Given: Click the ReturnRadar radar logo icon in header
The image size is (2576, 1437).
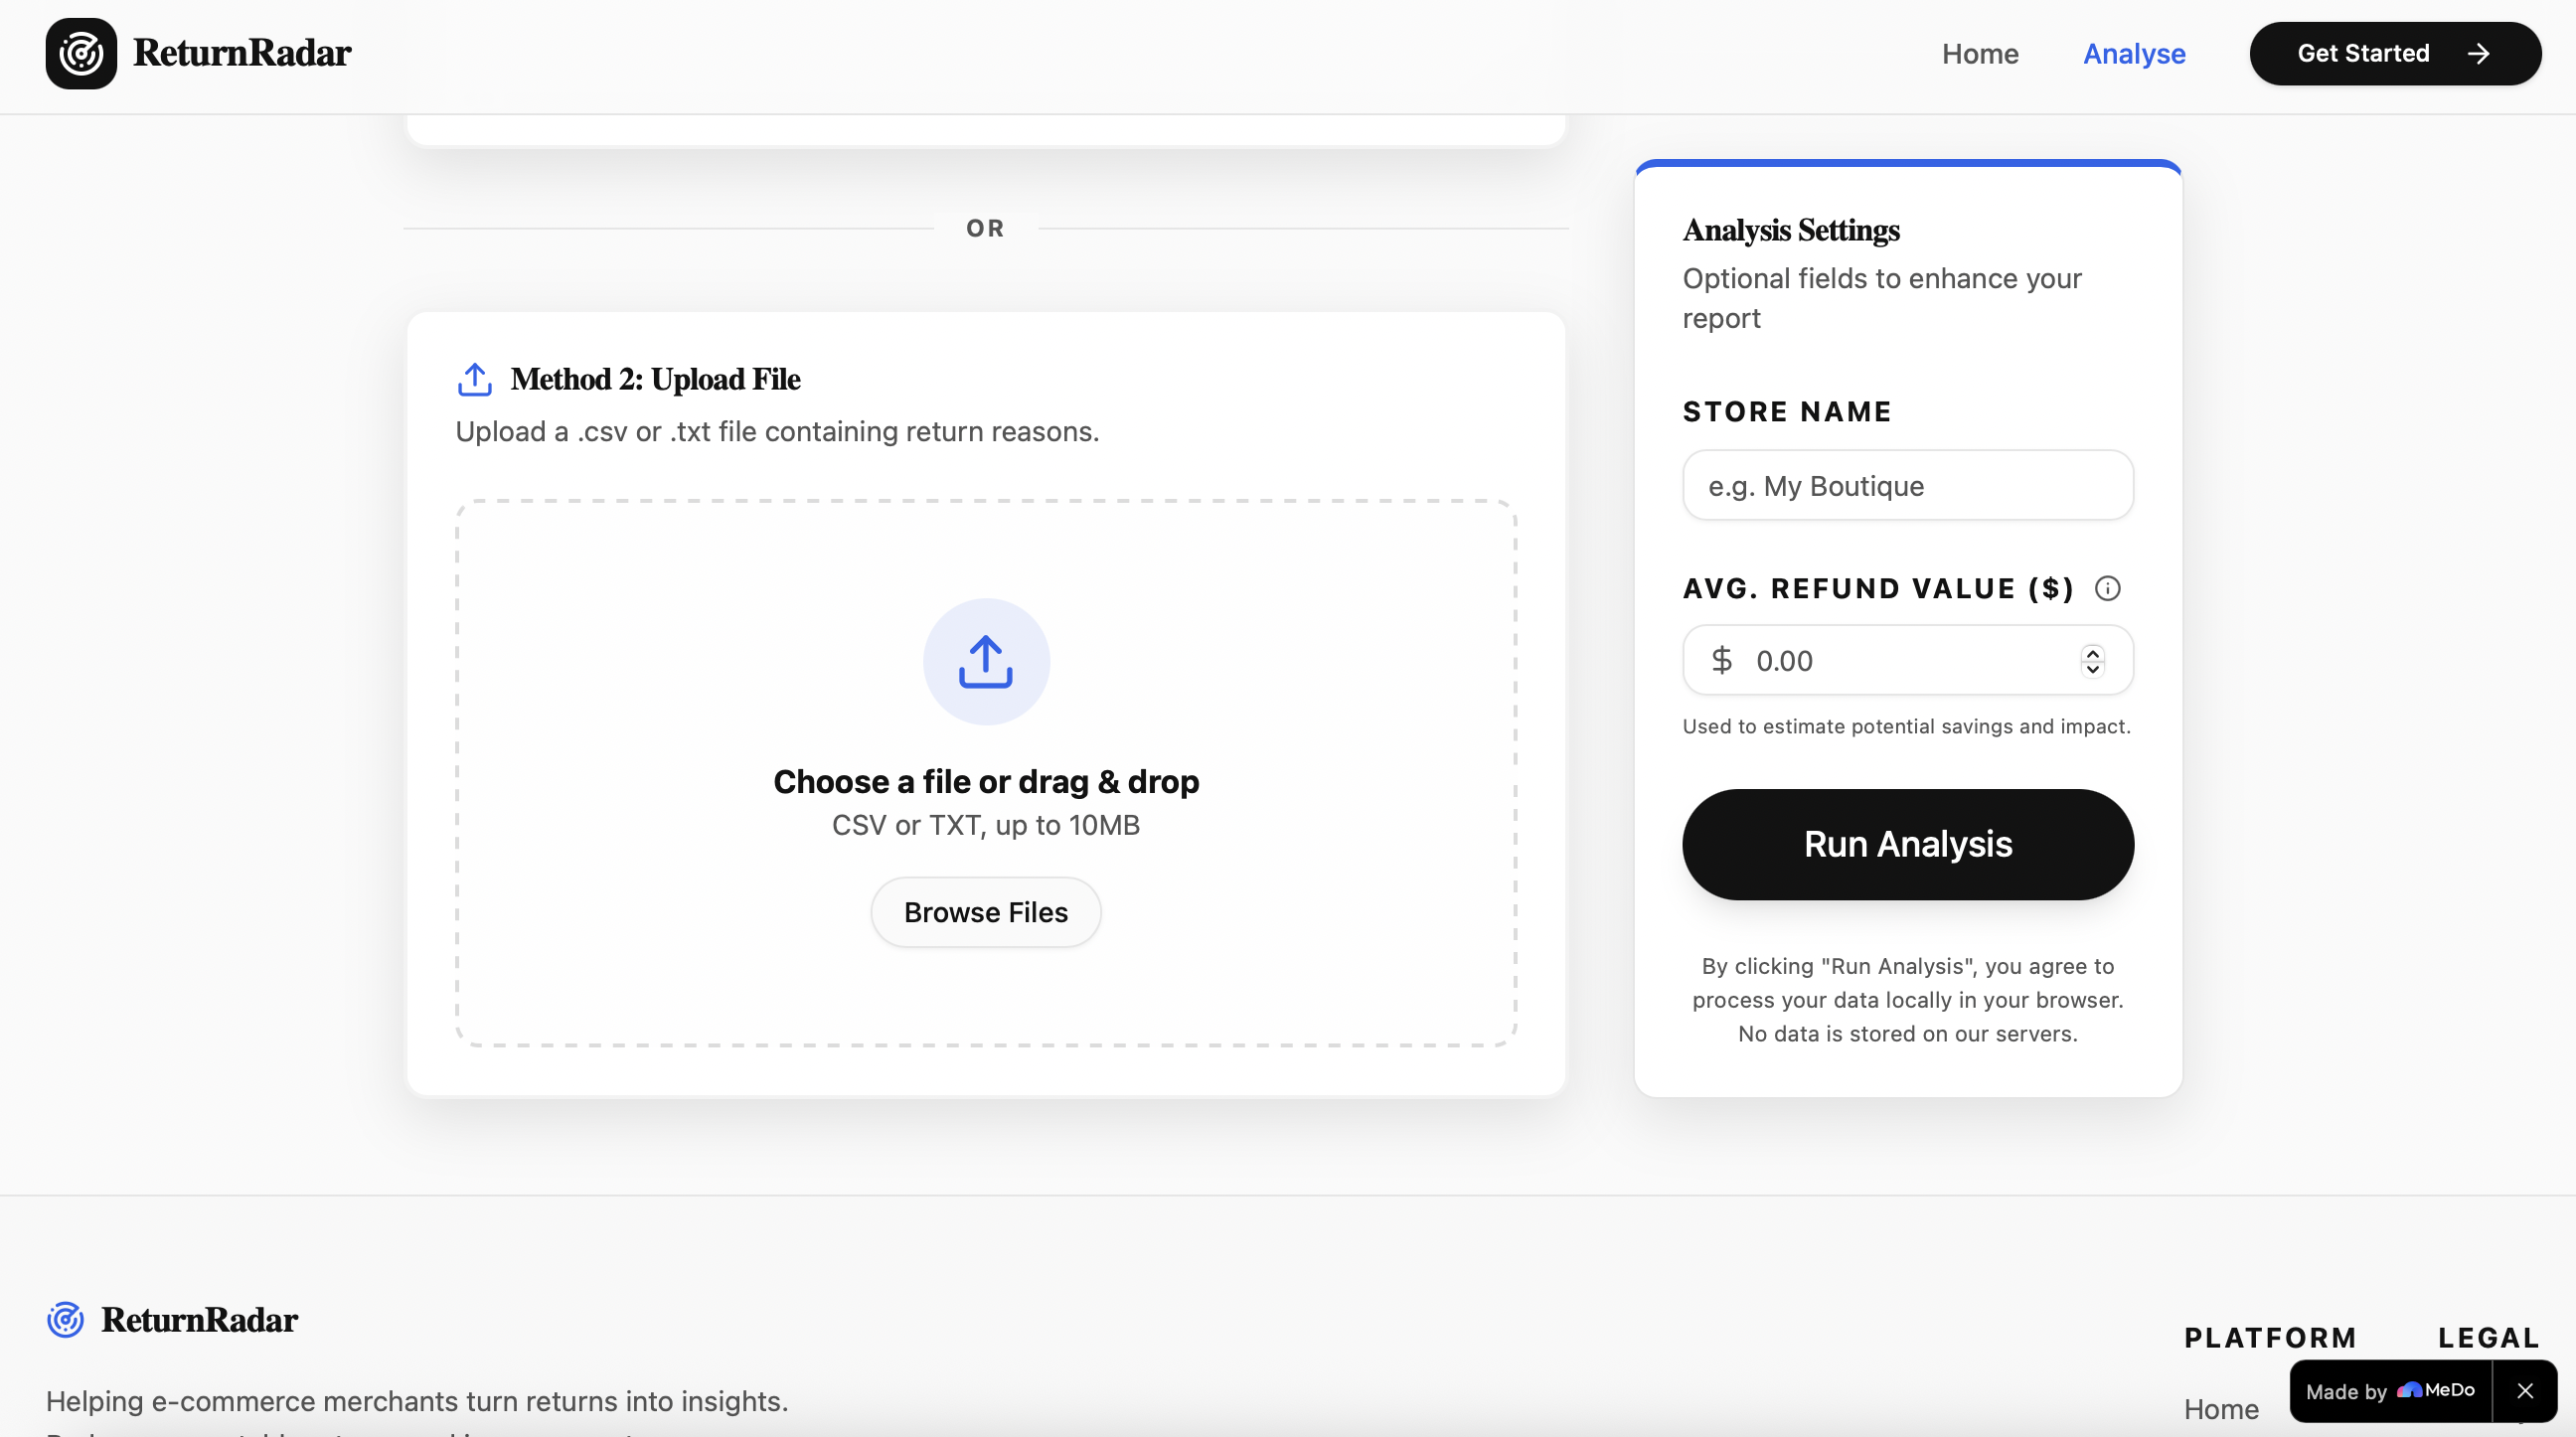Looking at the screenshot, I should [x=81, y=53].
